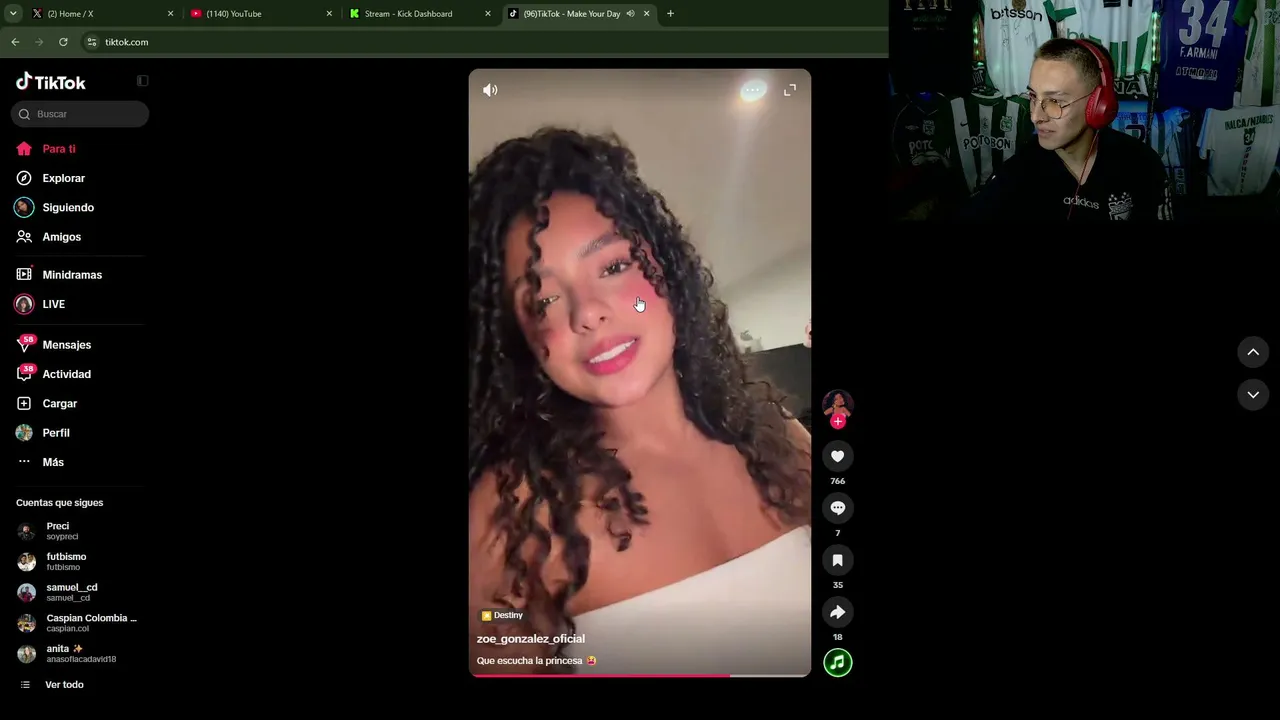Open the comments on this video

click(x=838, y=508)
